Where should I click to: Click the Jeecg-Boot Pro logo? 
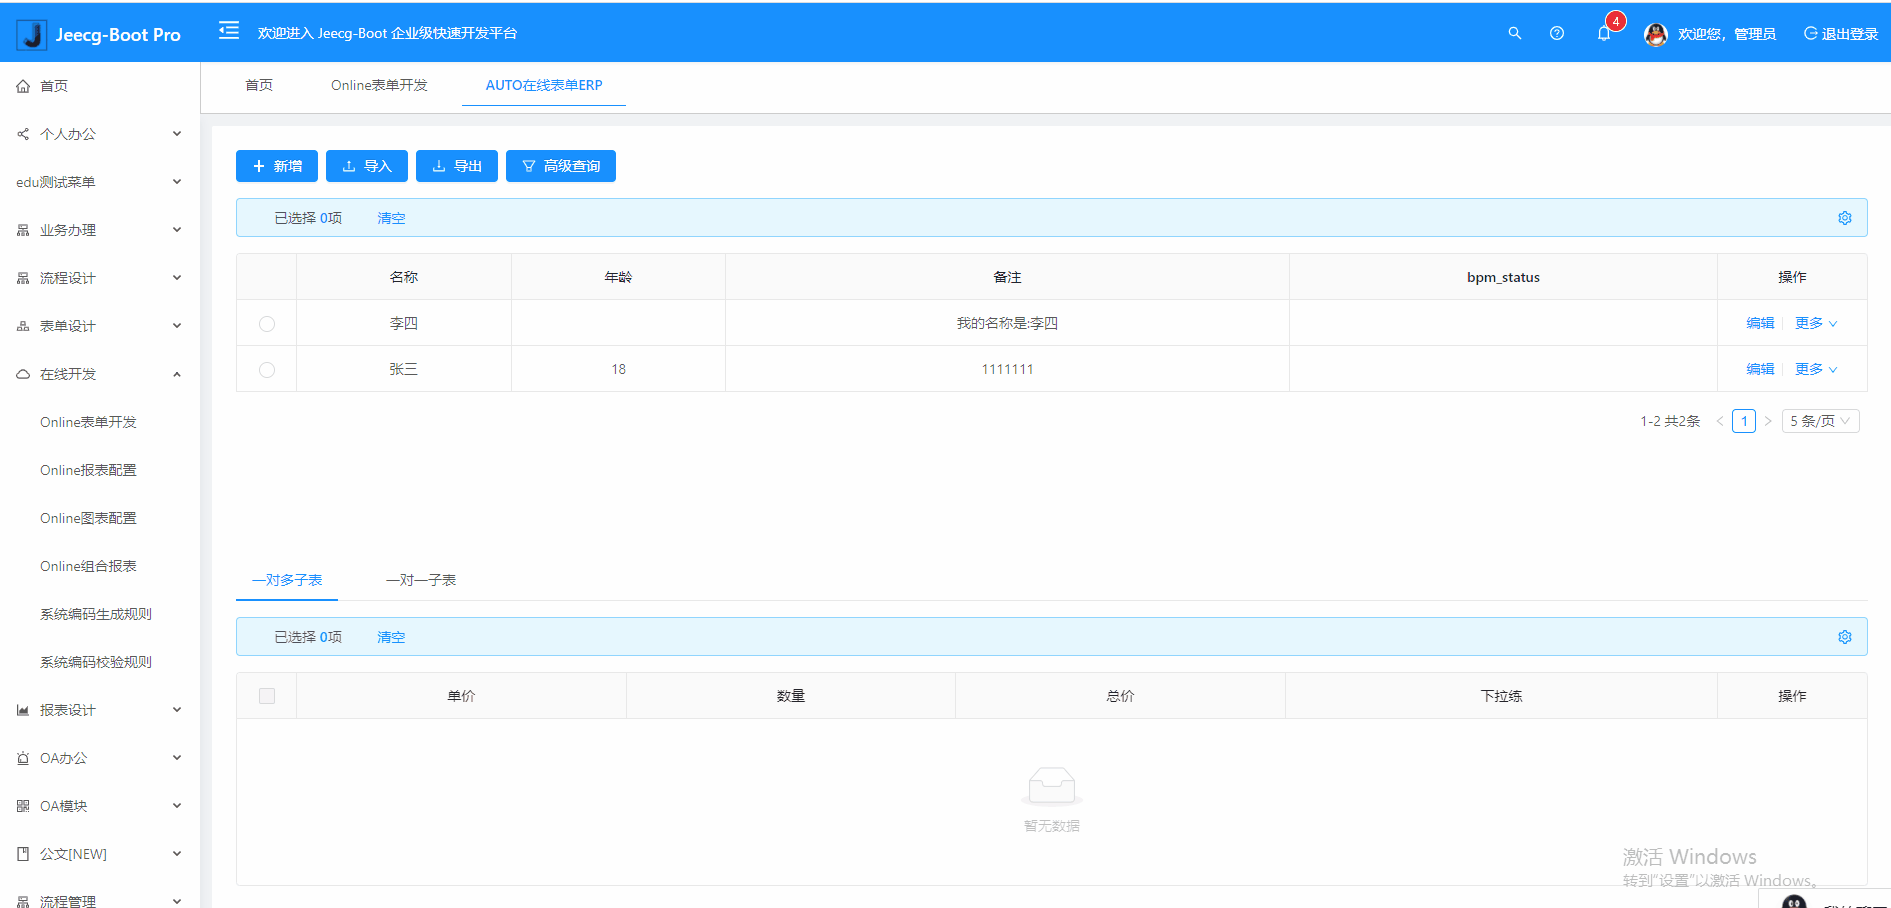[99, 34]
